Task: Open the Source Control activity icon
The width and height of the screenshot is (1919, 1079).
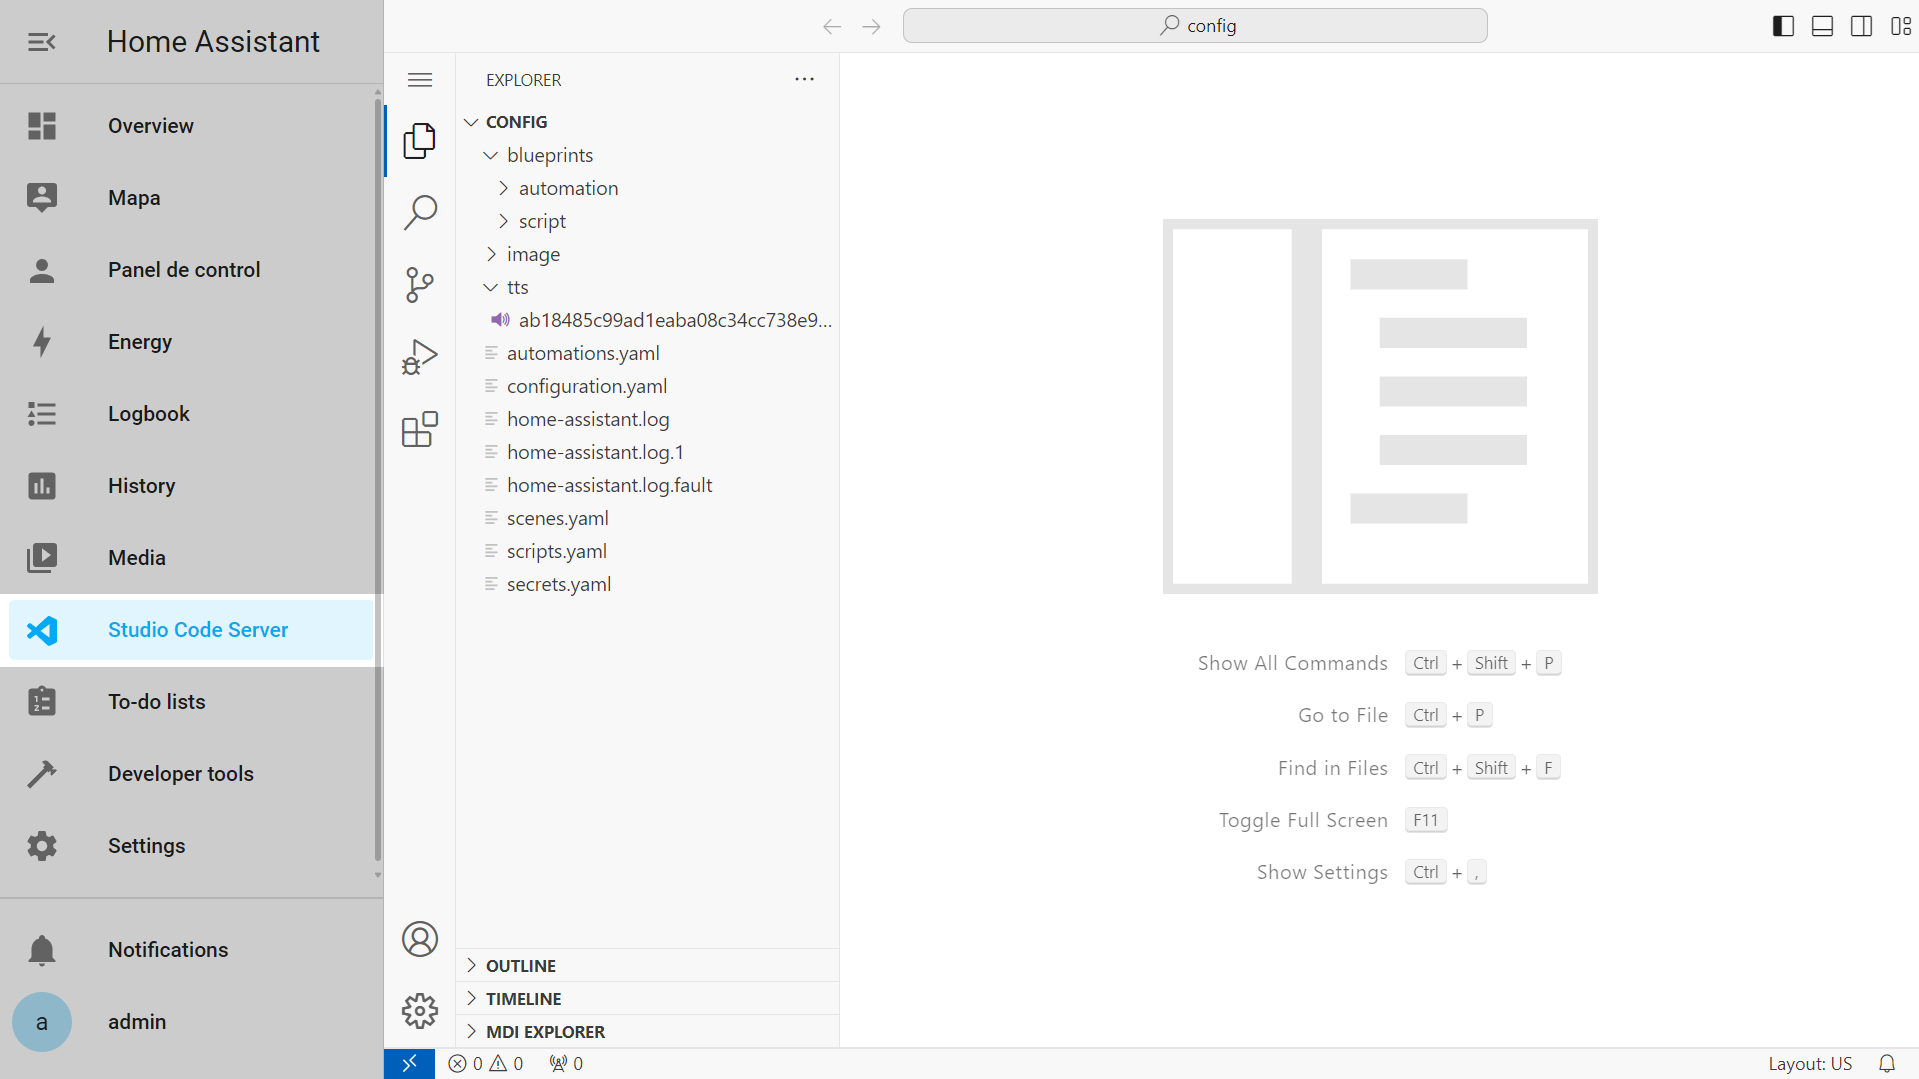Action: (420, 285)
